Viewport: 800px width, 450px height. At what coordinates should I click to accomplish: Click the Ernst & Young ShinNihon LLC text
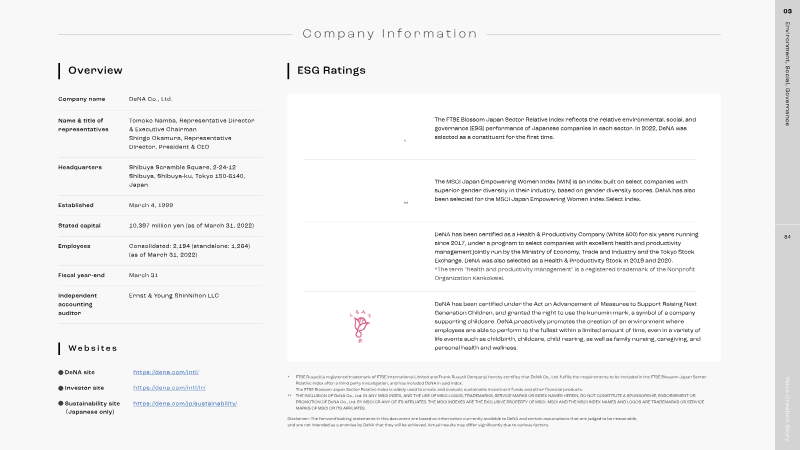click(174, 296)
